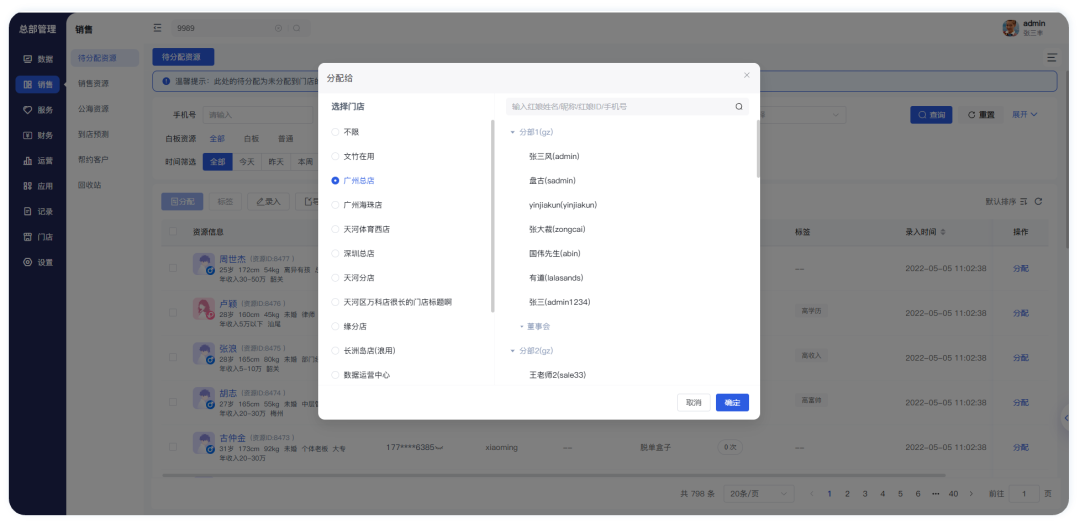Screen dimensions: 1080x524
Task: Open the 财务 sidebar section
Action: (38, 135)
